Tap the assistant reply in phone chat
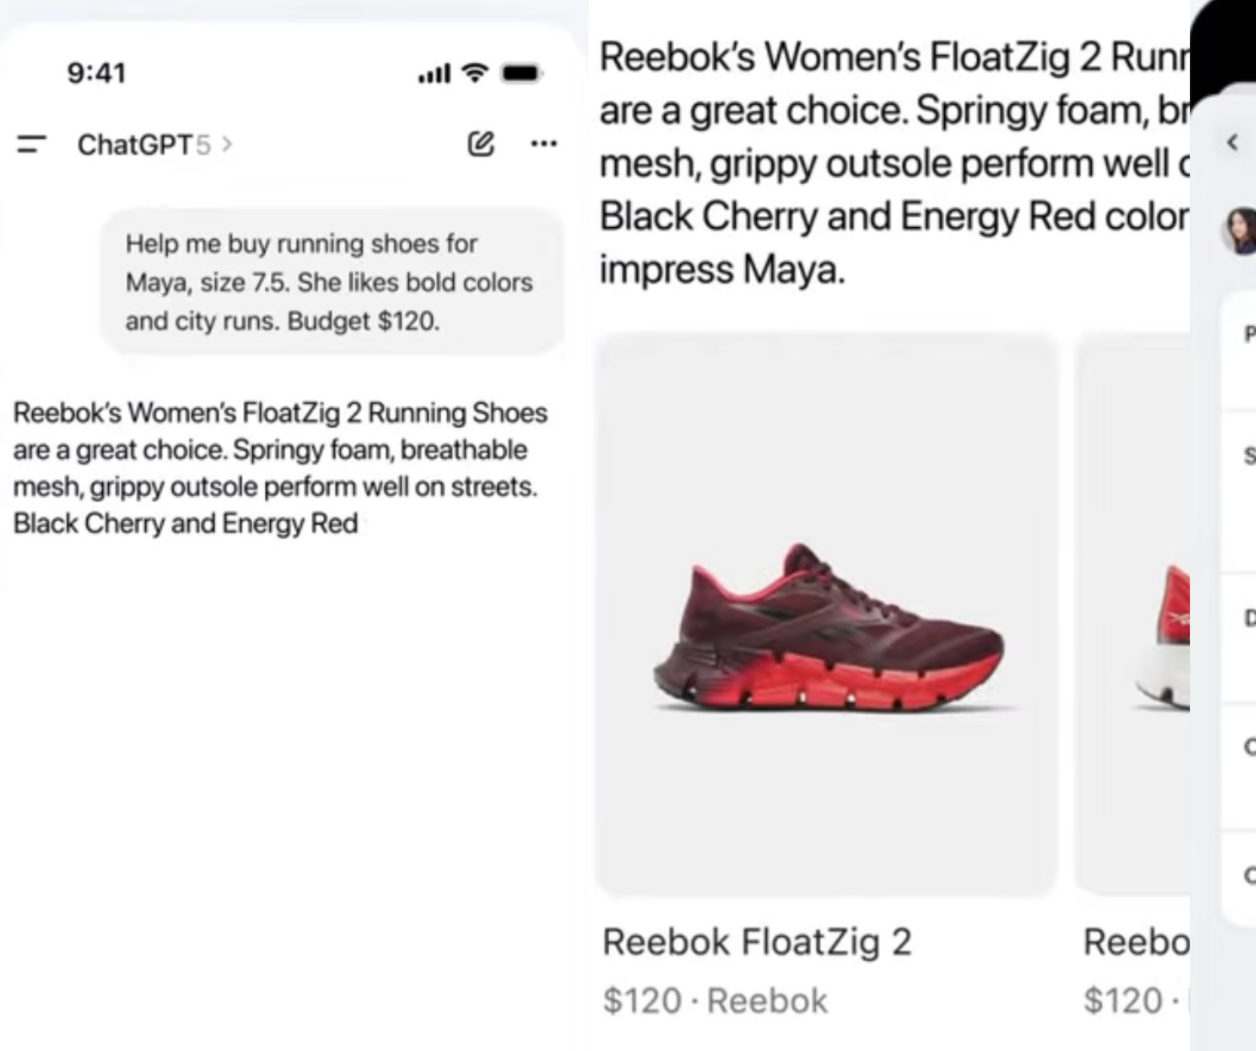Screen dimensions: 1256x1051 click(280, 468)
